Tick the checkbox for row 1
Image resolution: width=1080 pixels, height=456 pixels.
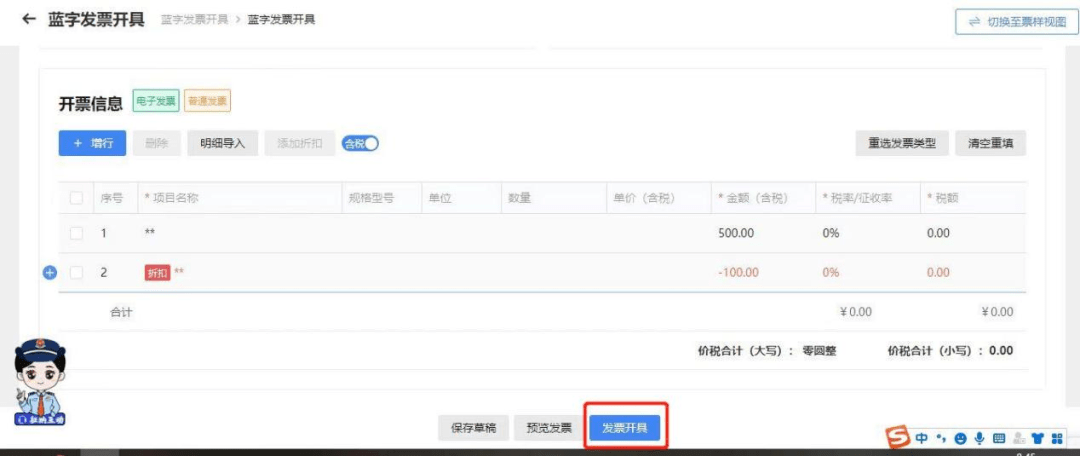(x=77, y=233)
